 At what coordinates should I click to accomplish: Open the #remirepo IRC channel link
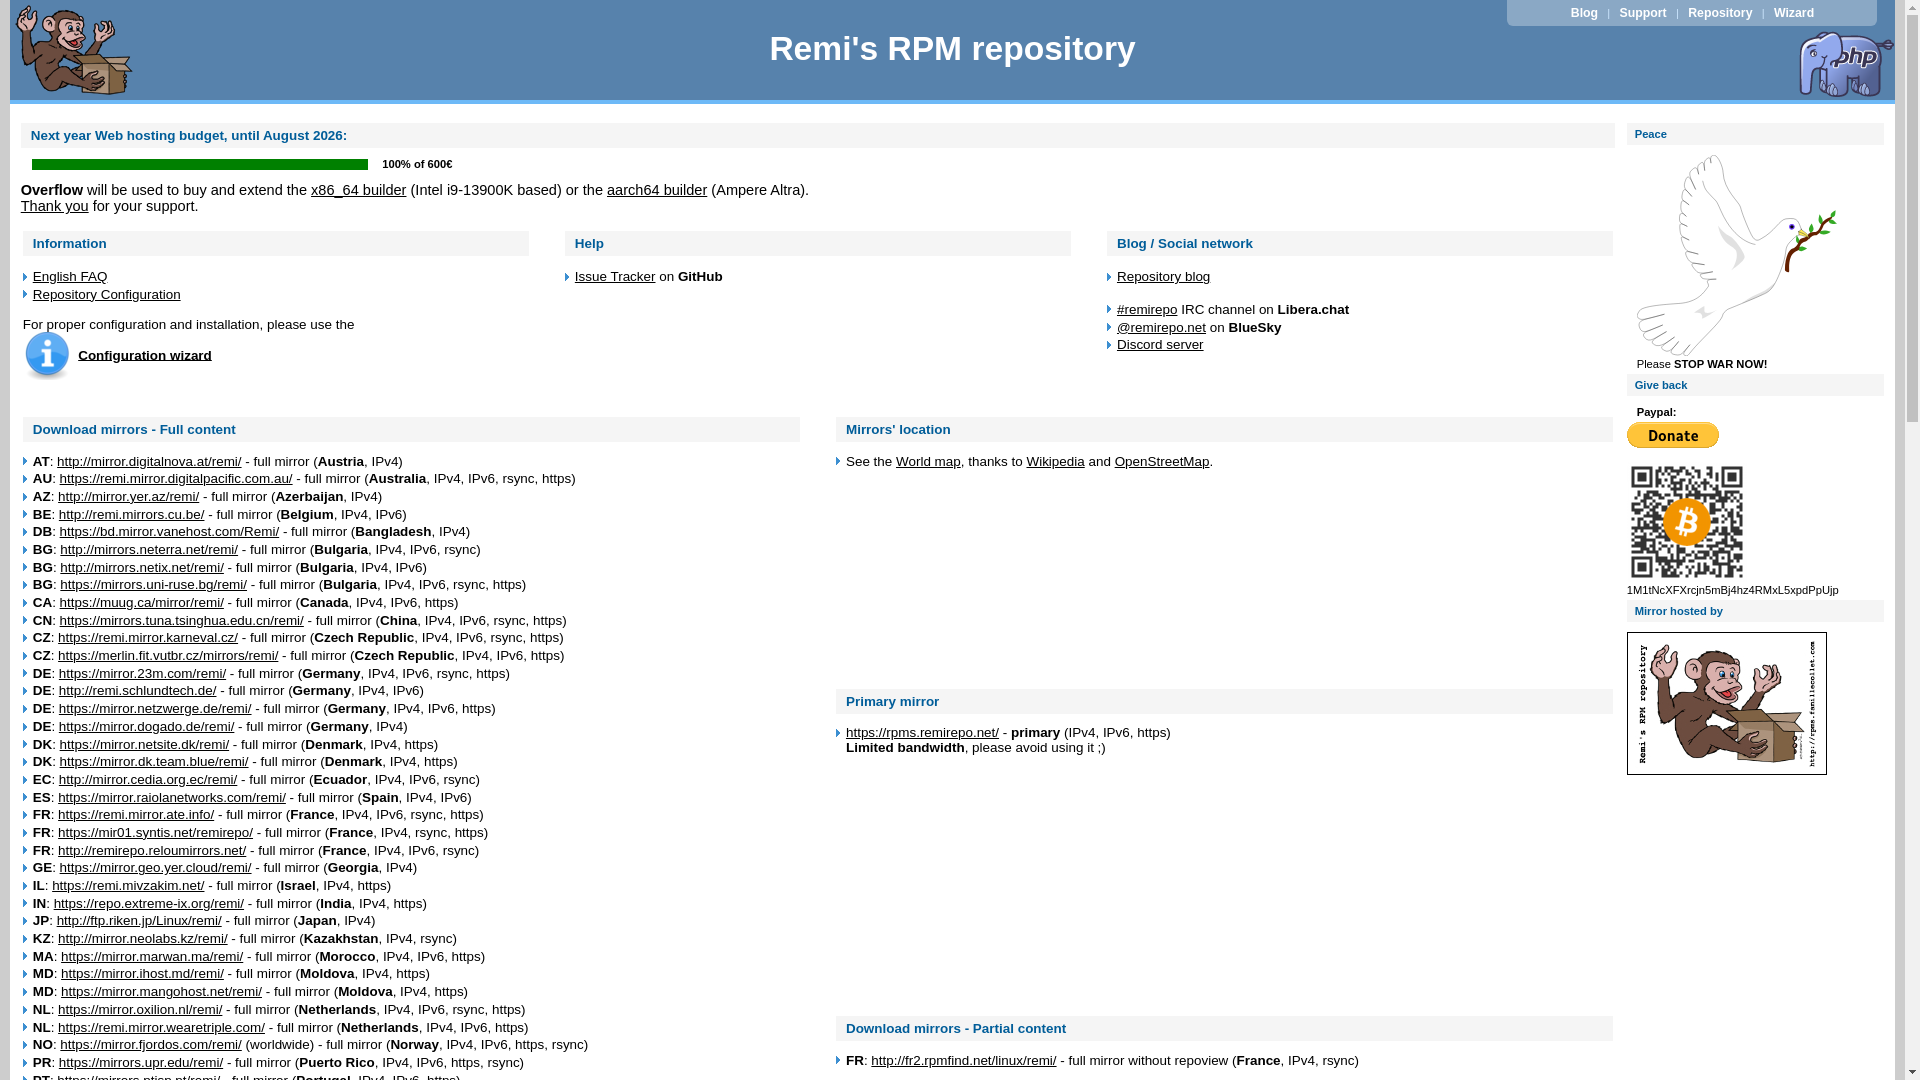tap(1147, 310)
